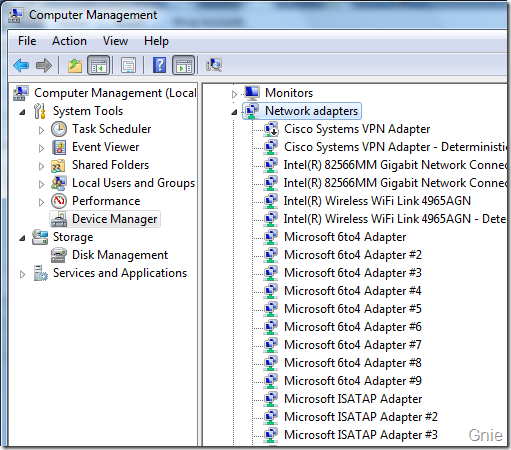Select Microsoft 6to4 Adapter #7
This screenshot has height=450, width=511.
click(x=353, y=345)
